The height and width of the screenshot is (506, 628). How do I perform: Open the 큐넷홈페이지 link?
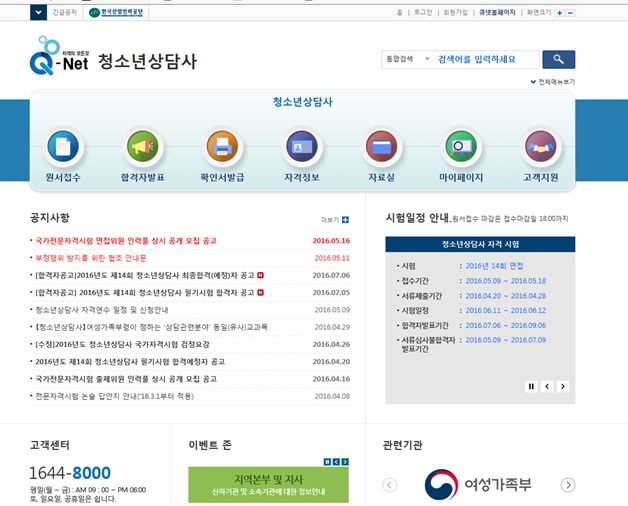[x=497, y=12]
